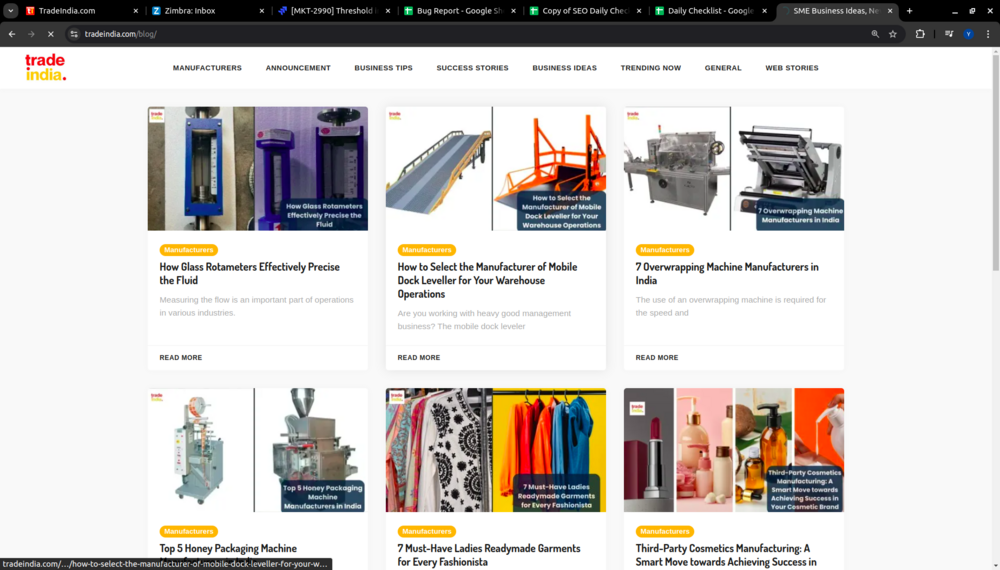Screen dimensions: 1000x570
Task: Open '7 Overwrapping Machine Manufacturers in India' title
Action: 727,274
